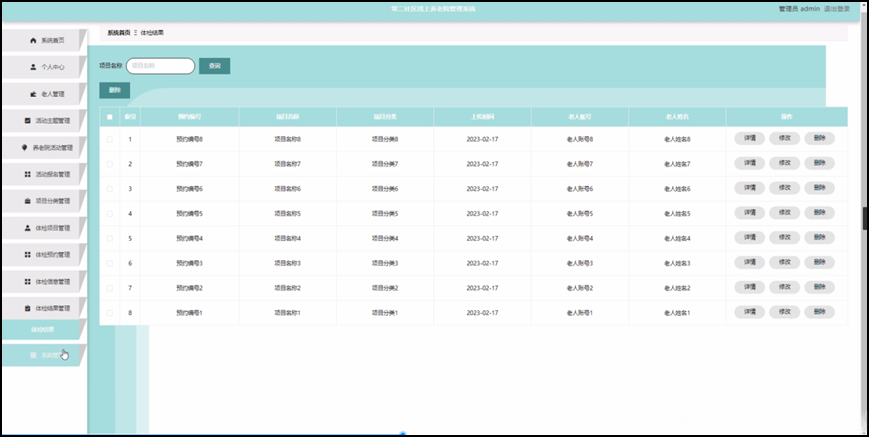Click the briefcase icon beside 项目分类管理

pyautogui.click(x=28, y=201)
